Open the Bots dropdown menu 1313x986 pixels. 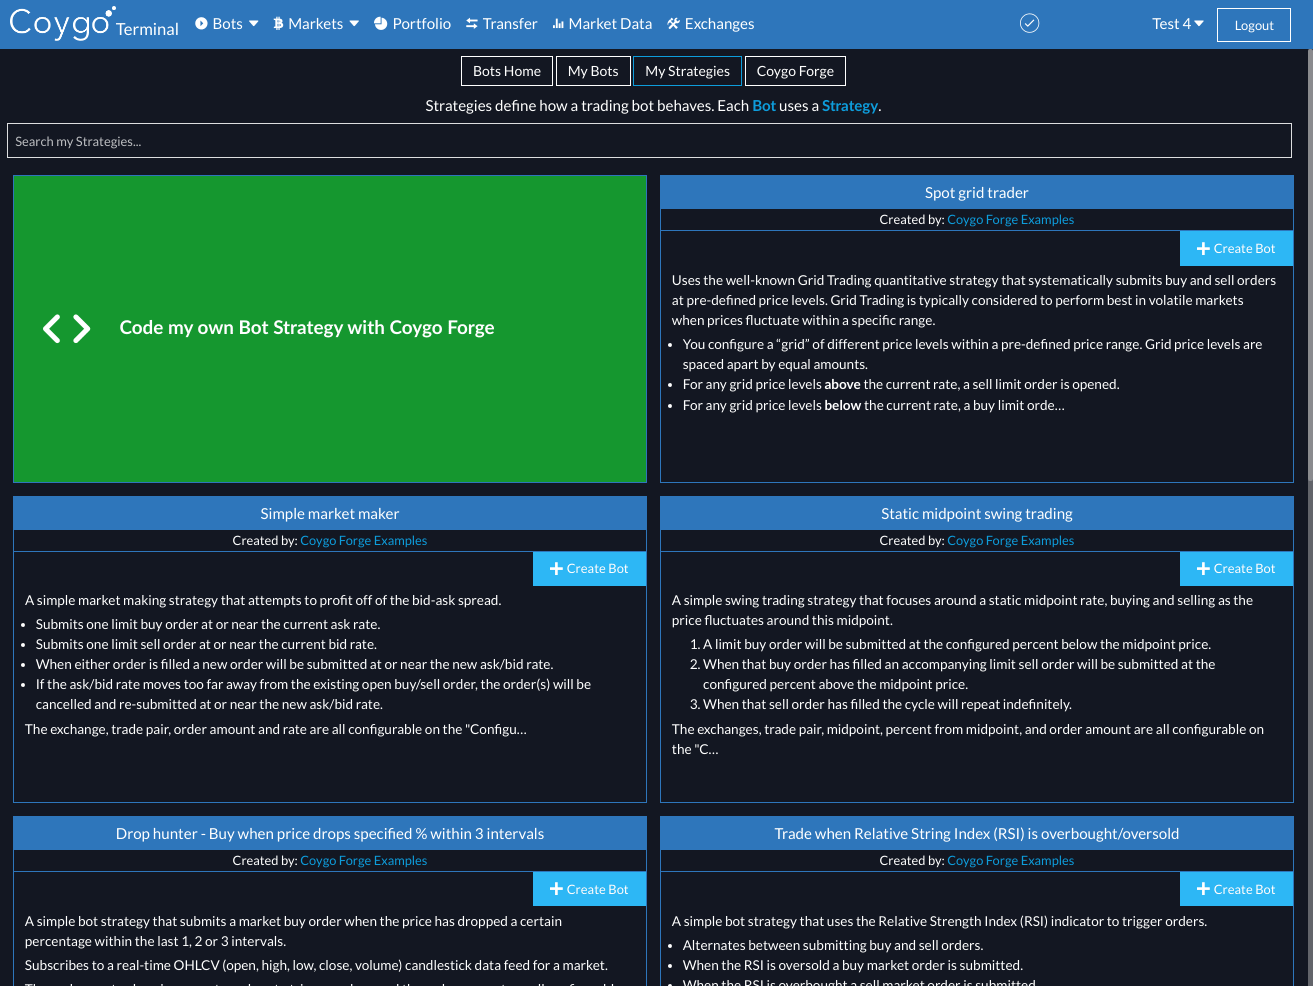[x=226, y=24]
